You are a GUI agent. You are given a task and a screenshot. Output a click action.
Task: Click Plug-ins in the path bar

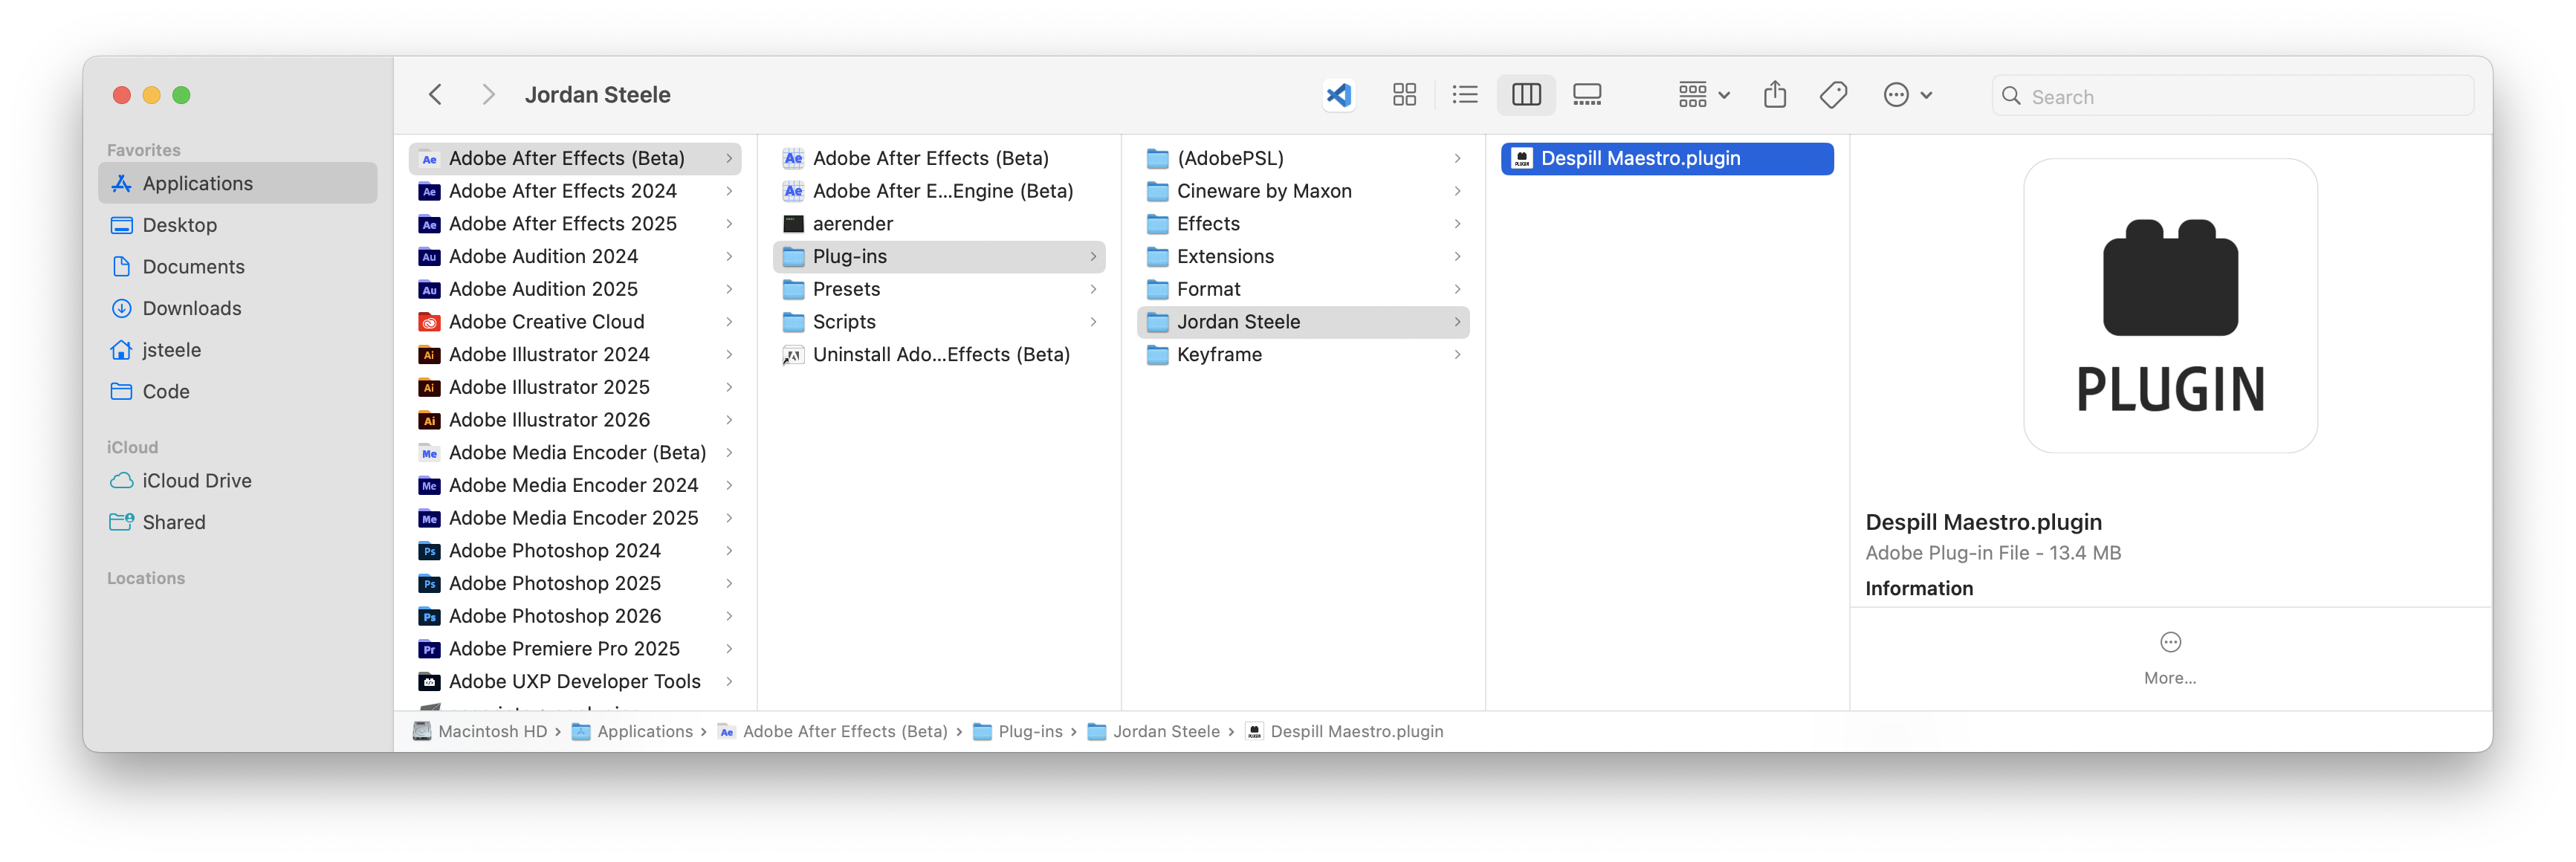pyautogui.click(x=1030, y=732)
